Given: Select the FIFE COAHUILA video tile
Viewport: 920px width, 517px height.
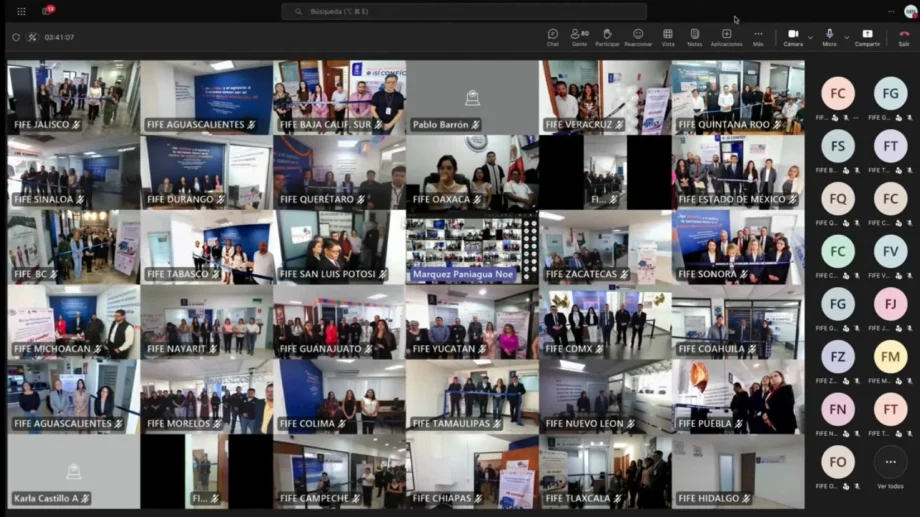Looking at the screenshot, I should (x=738, y=322).
